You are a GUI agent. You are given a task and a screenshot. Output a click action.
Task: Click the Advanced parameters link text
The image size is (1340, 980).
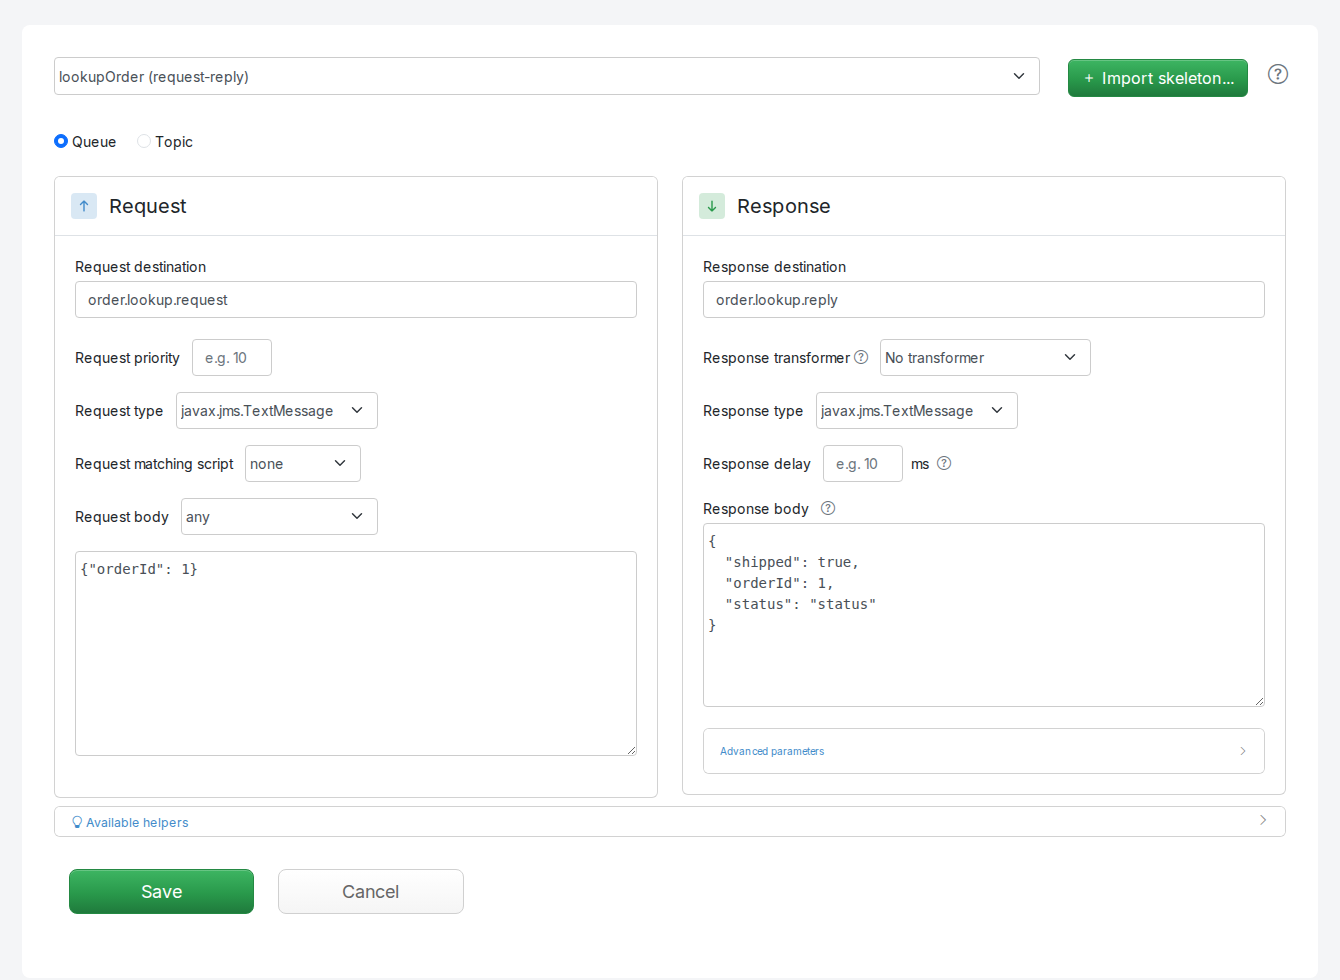click(x=772, y=751)
